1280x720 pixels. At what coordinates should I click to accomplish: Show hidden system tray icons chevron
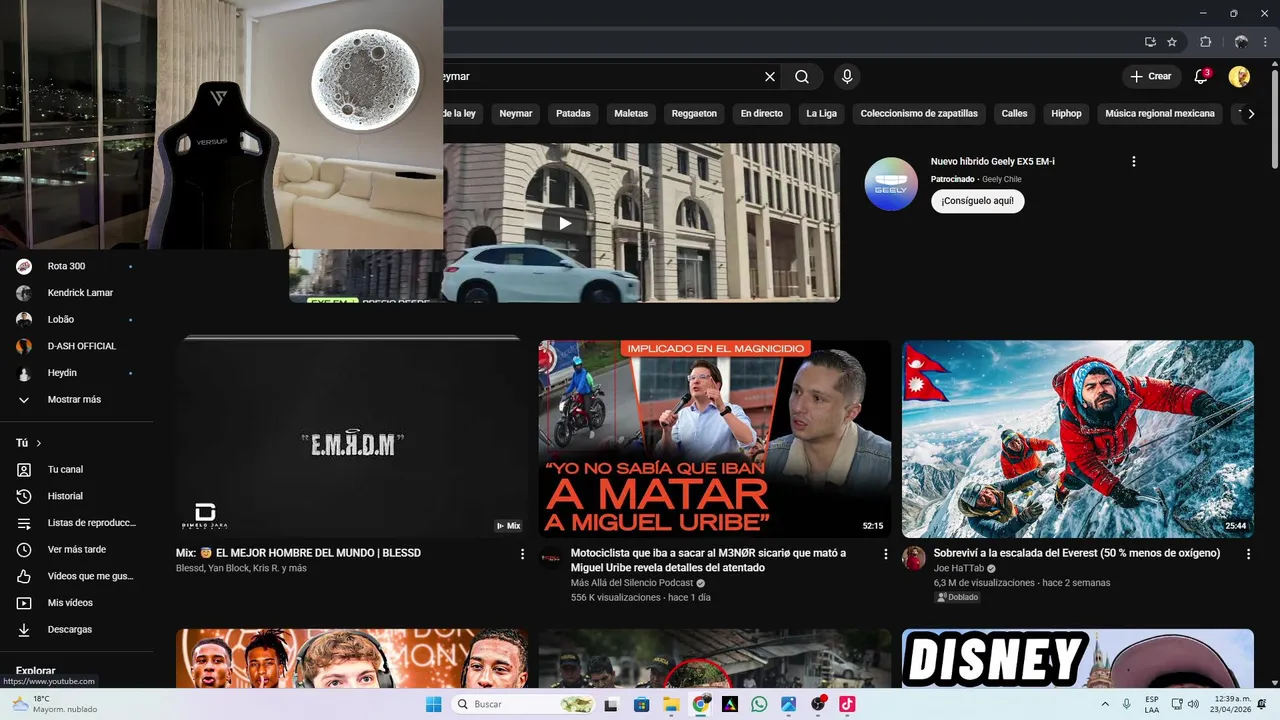click(x=1105, y=704)
